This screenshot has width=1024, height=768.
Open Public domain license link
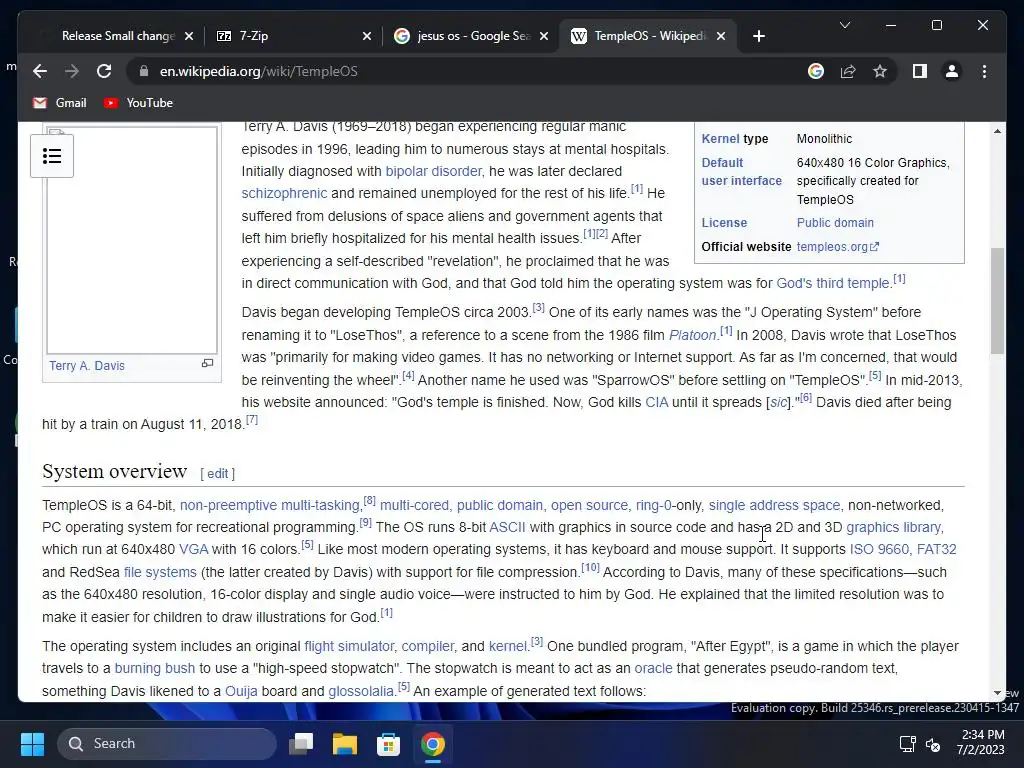[x=835, y=223]
